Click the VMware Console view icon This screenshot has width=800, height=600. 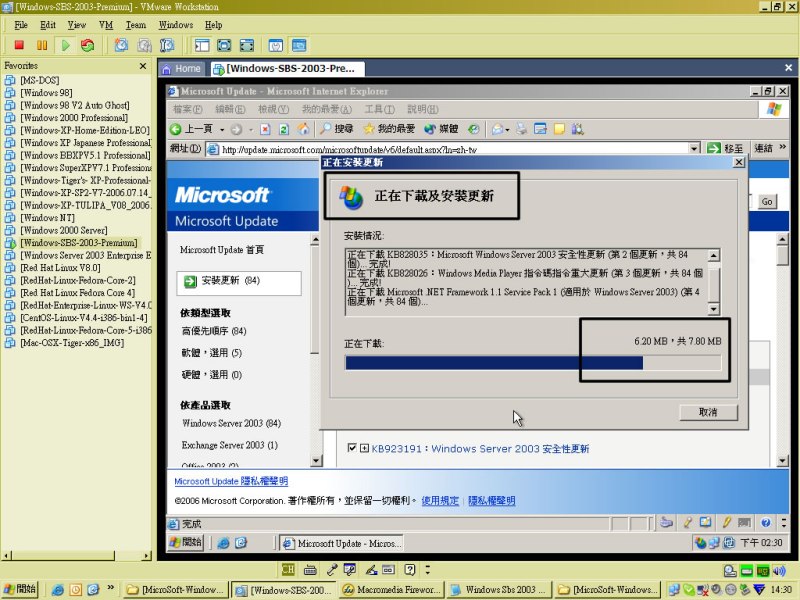299,45
